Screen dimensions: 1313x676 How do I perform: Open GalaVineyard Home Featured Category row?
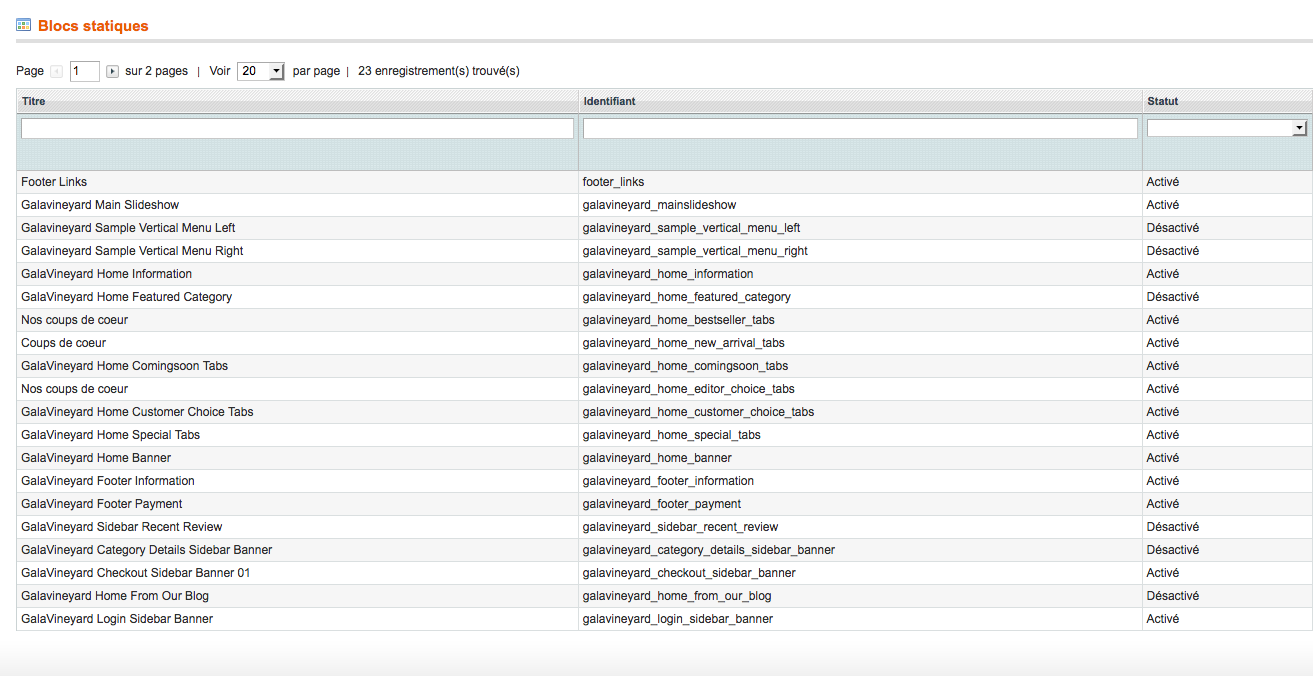(126, 297)
